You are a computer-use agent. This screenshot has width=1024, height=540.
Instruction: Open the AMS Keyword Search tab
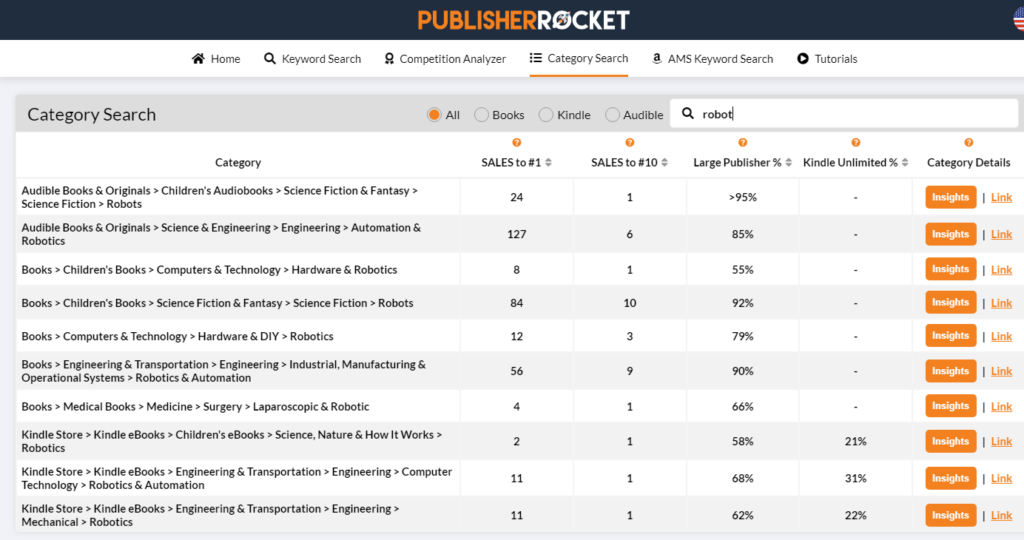tap(712, 59)
